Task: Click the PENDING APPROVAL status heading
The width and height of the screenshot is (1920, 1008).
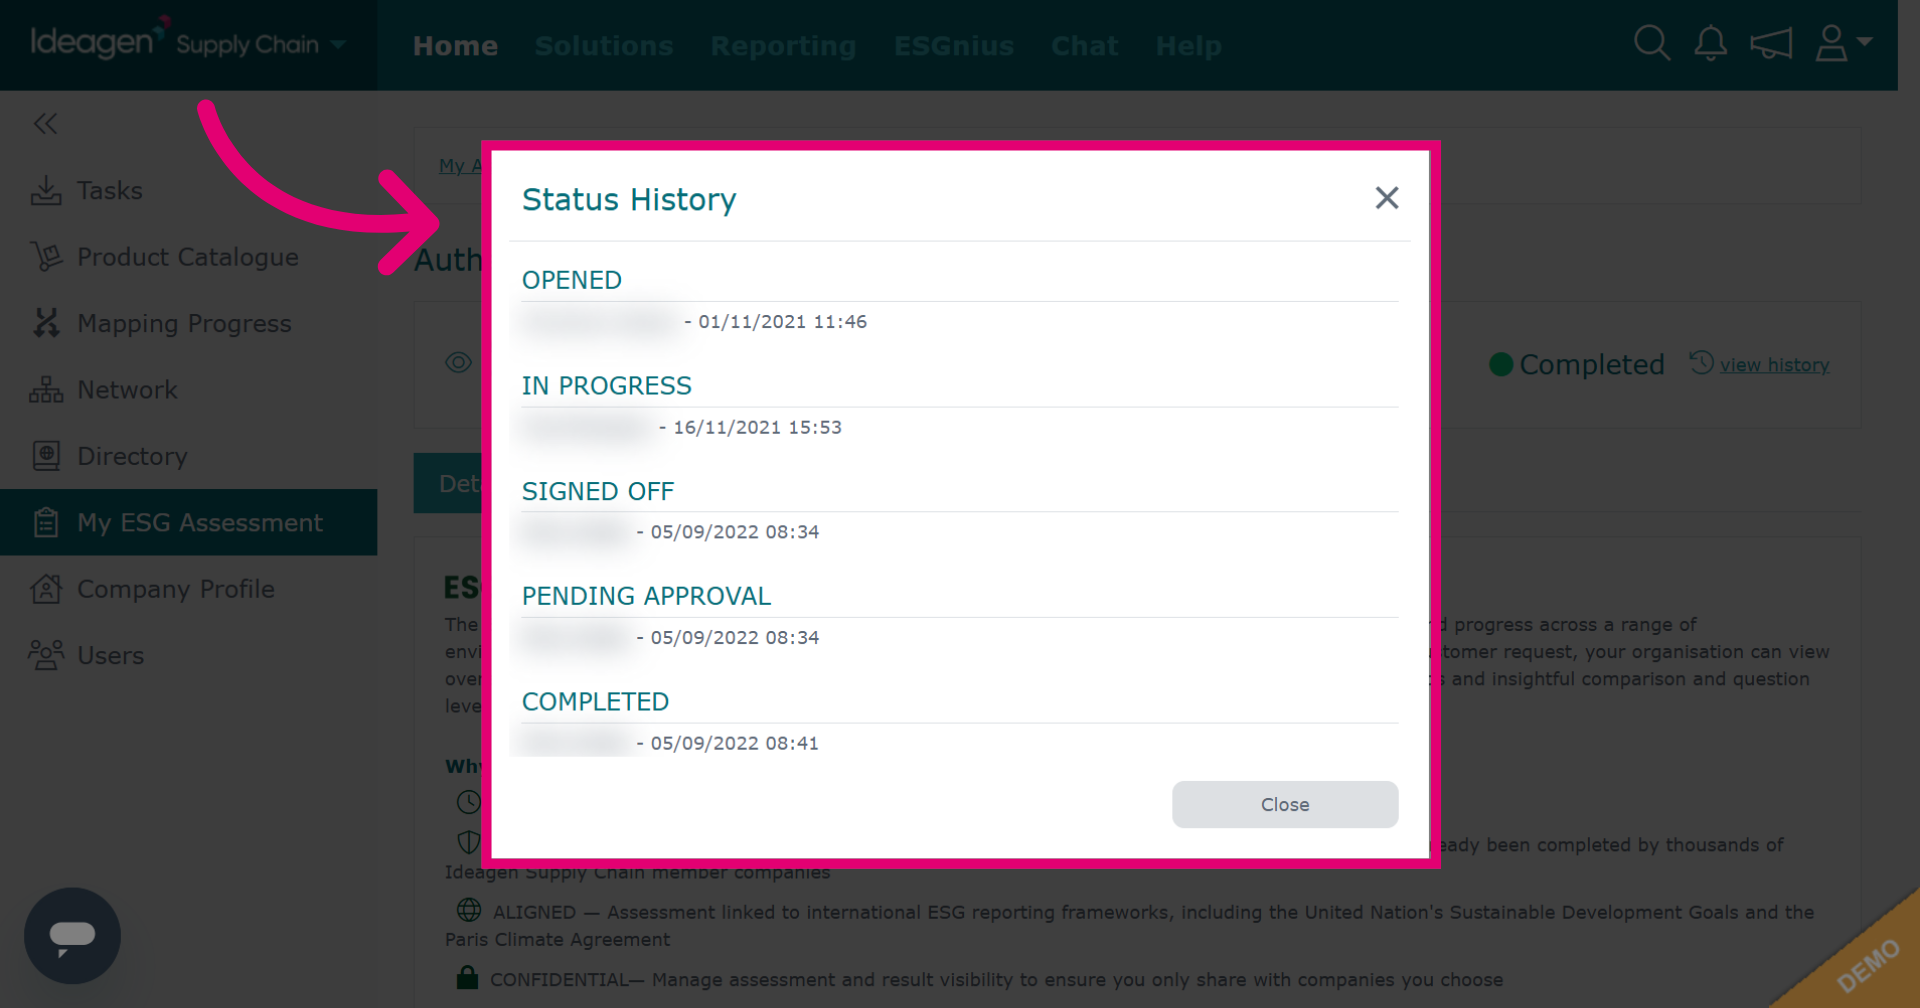Action: [646, 596]
